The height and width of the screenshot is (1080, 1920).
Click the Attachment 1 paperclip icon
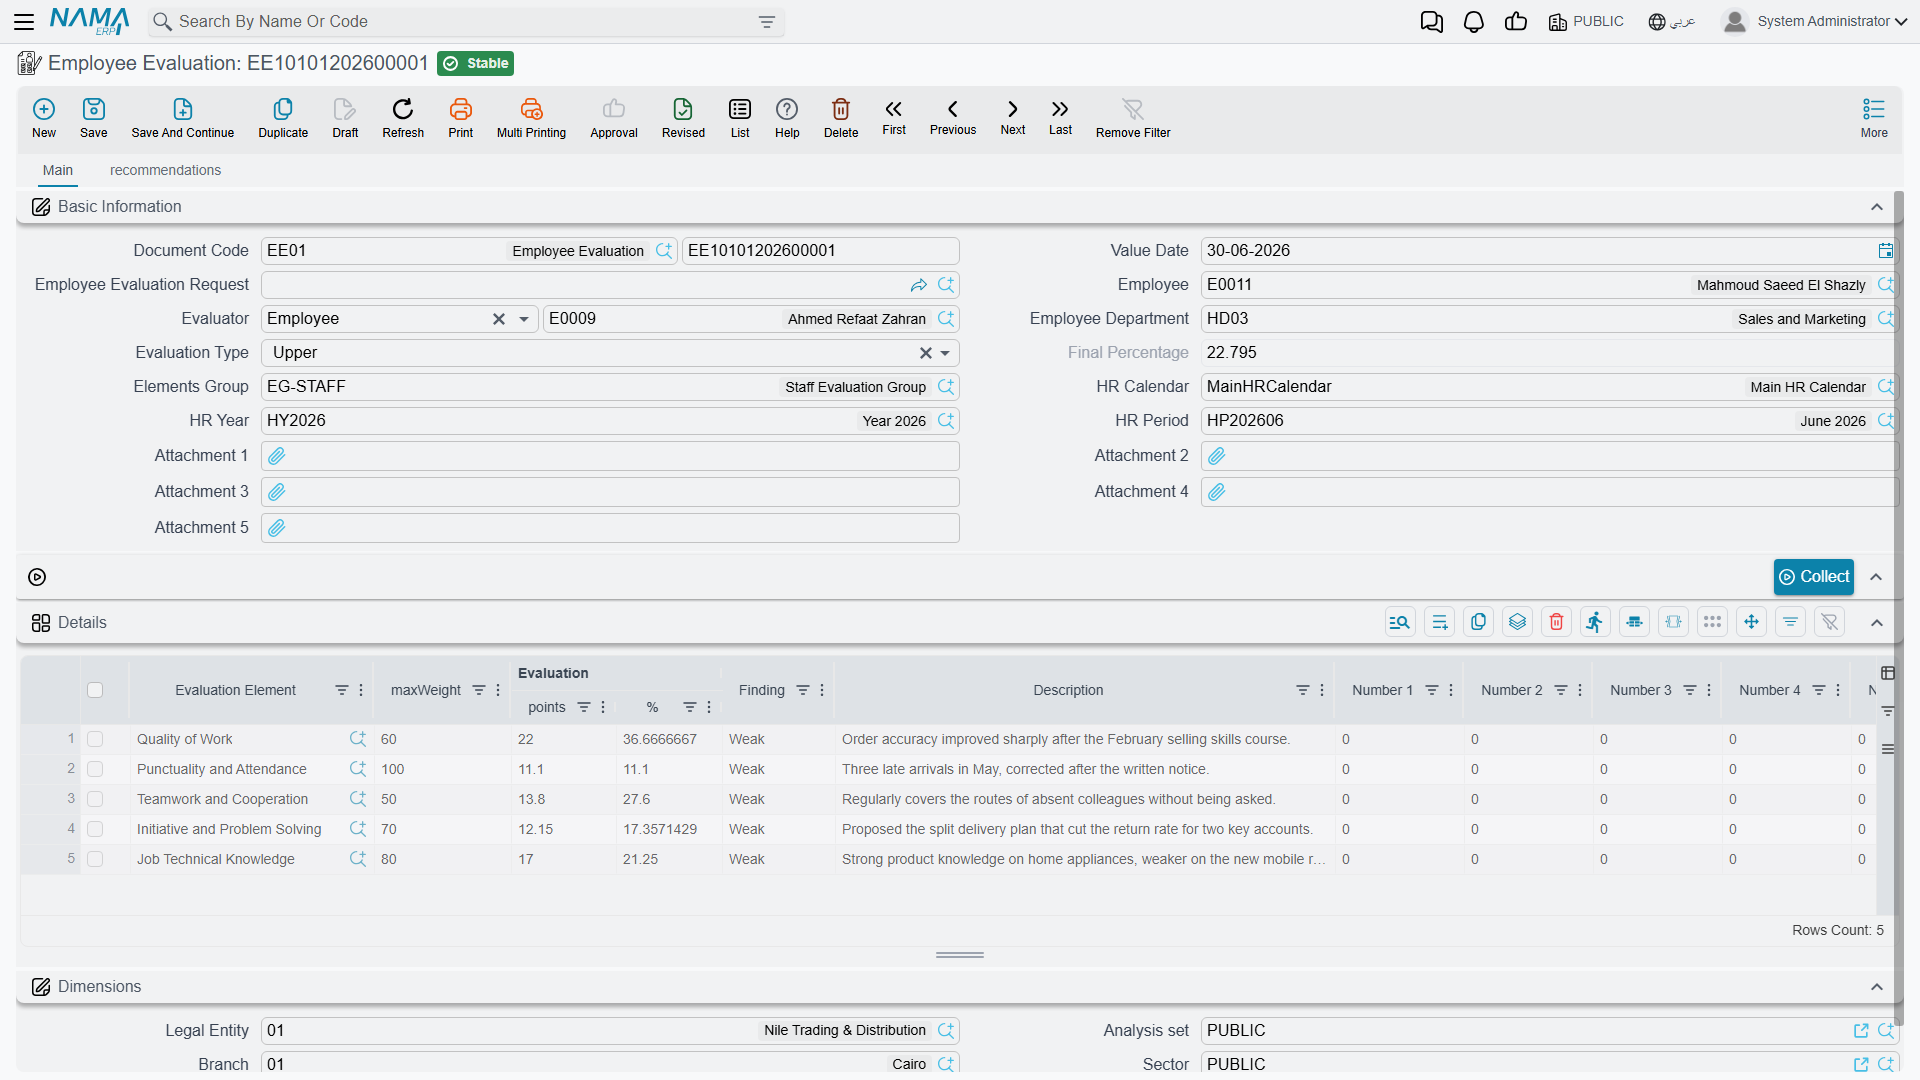tap(277, 456)
